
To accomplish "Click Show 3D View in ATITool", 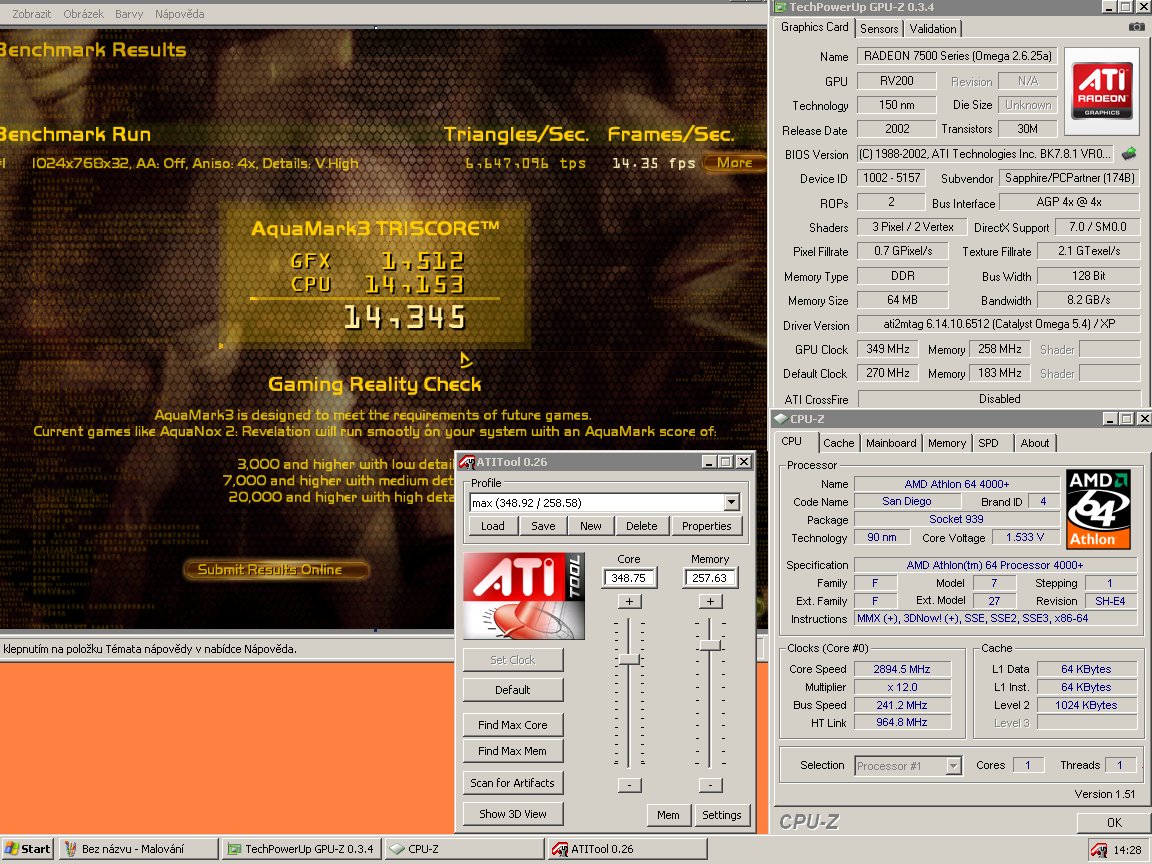I will pyautogui.click(x=513, y=814).
